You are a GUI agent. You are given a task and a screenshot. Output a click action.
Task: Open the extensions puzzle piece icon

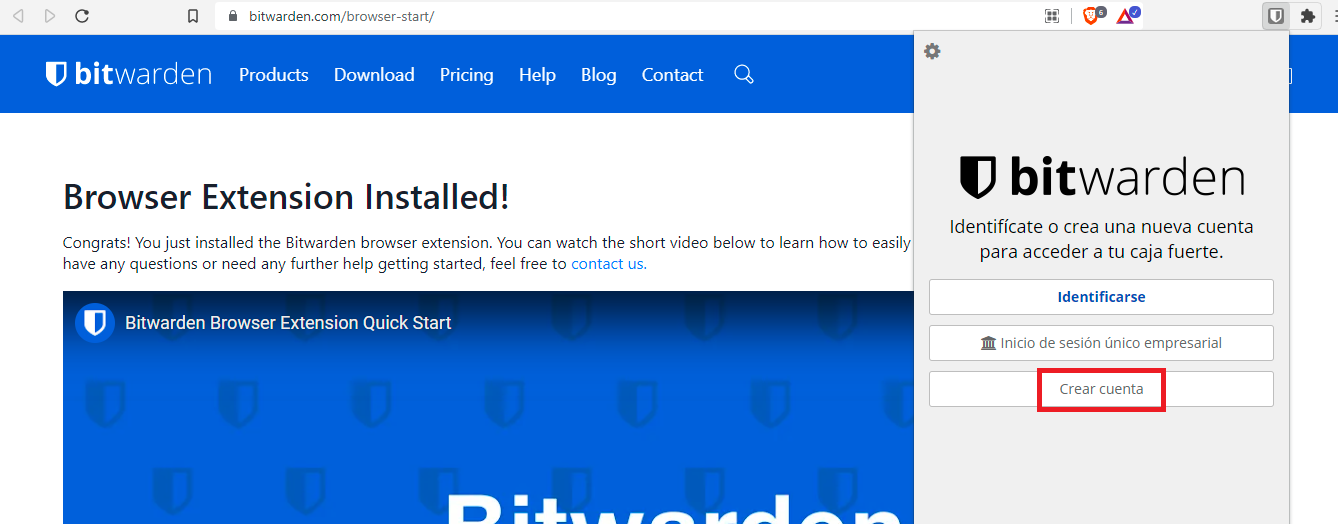(x=1307, y=16)
